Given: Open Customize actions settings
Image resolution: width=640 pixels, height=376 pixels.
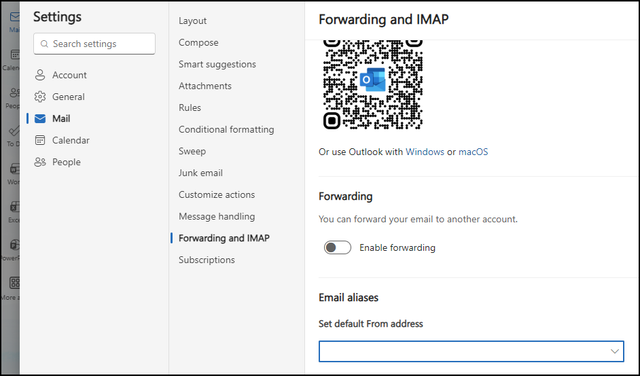Looking at the screenshot, I should (x=216, y=194).
